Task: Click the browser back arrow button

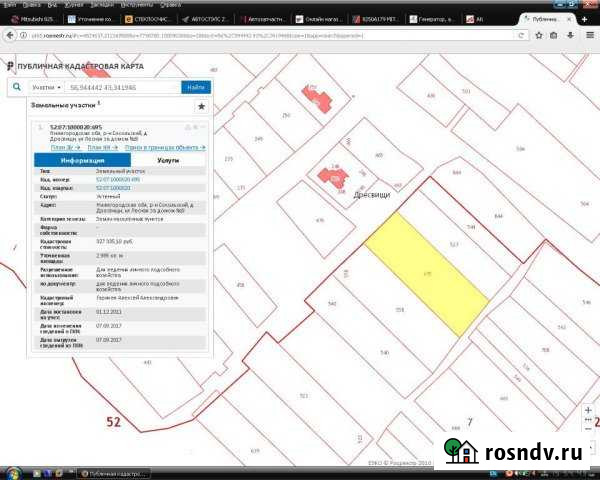Action: (9, 35)
